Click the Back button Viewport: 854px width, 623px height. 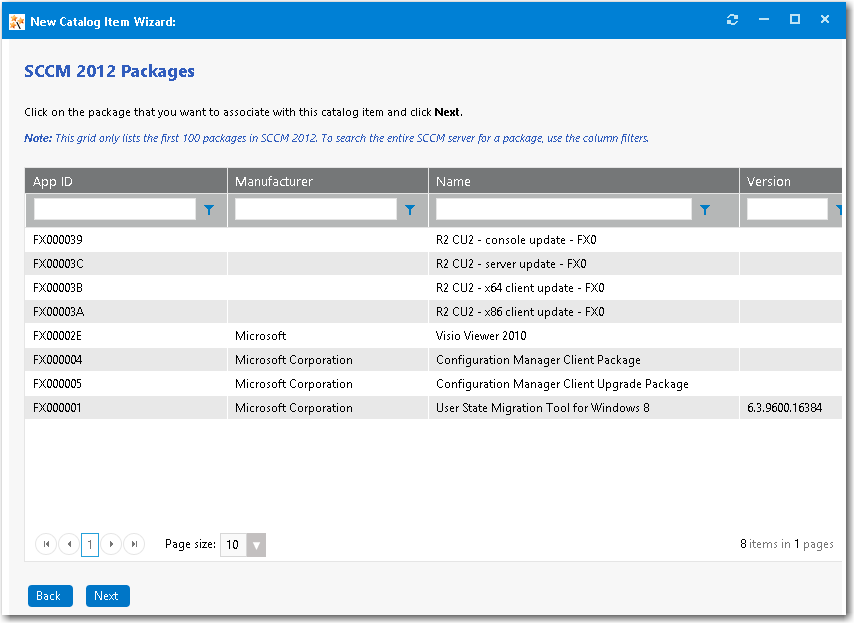tap(49, 595)
